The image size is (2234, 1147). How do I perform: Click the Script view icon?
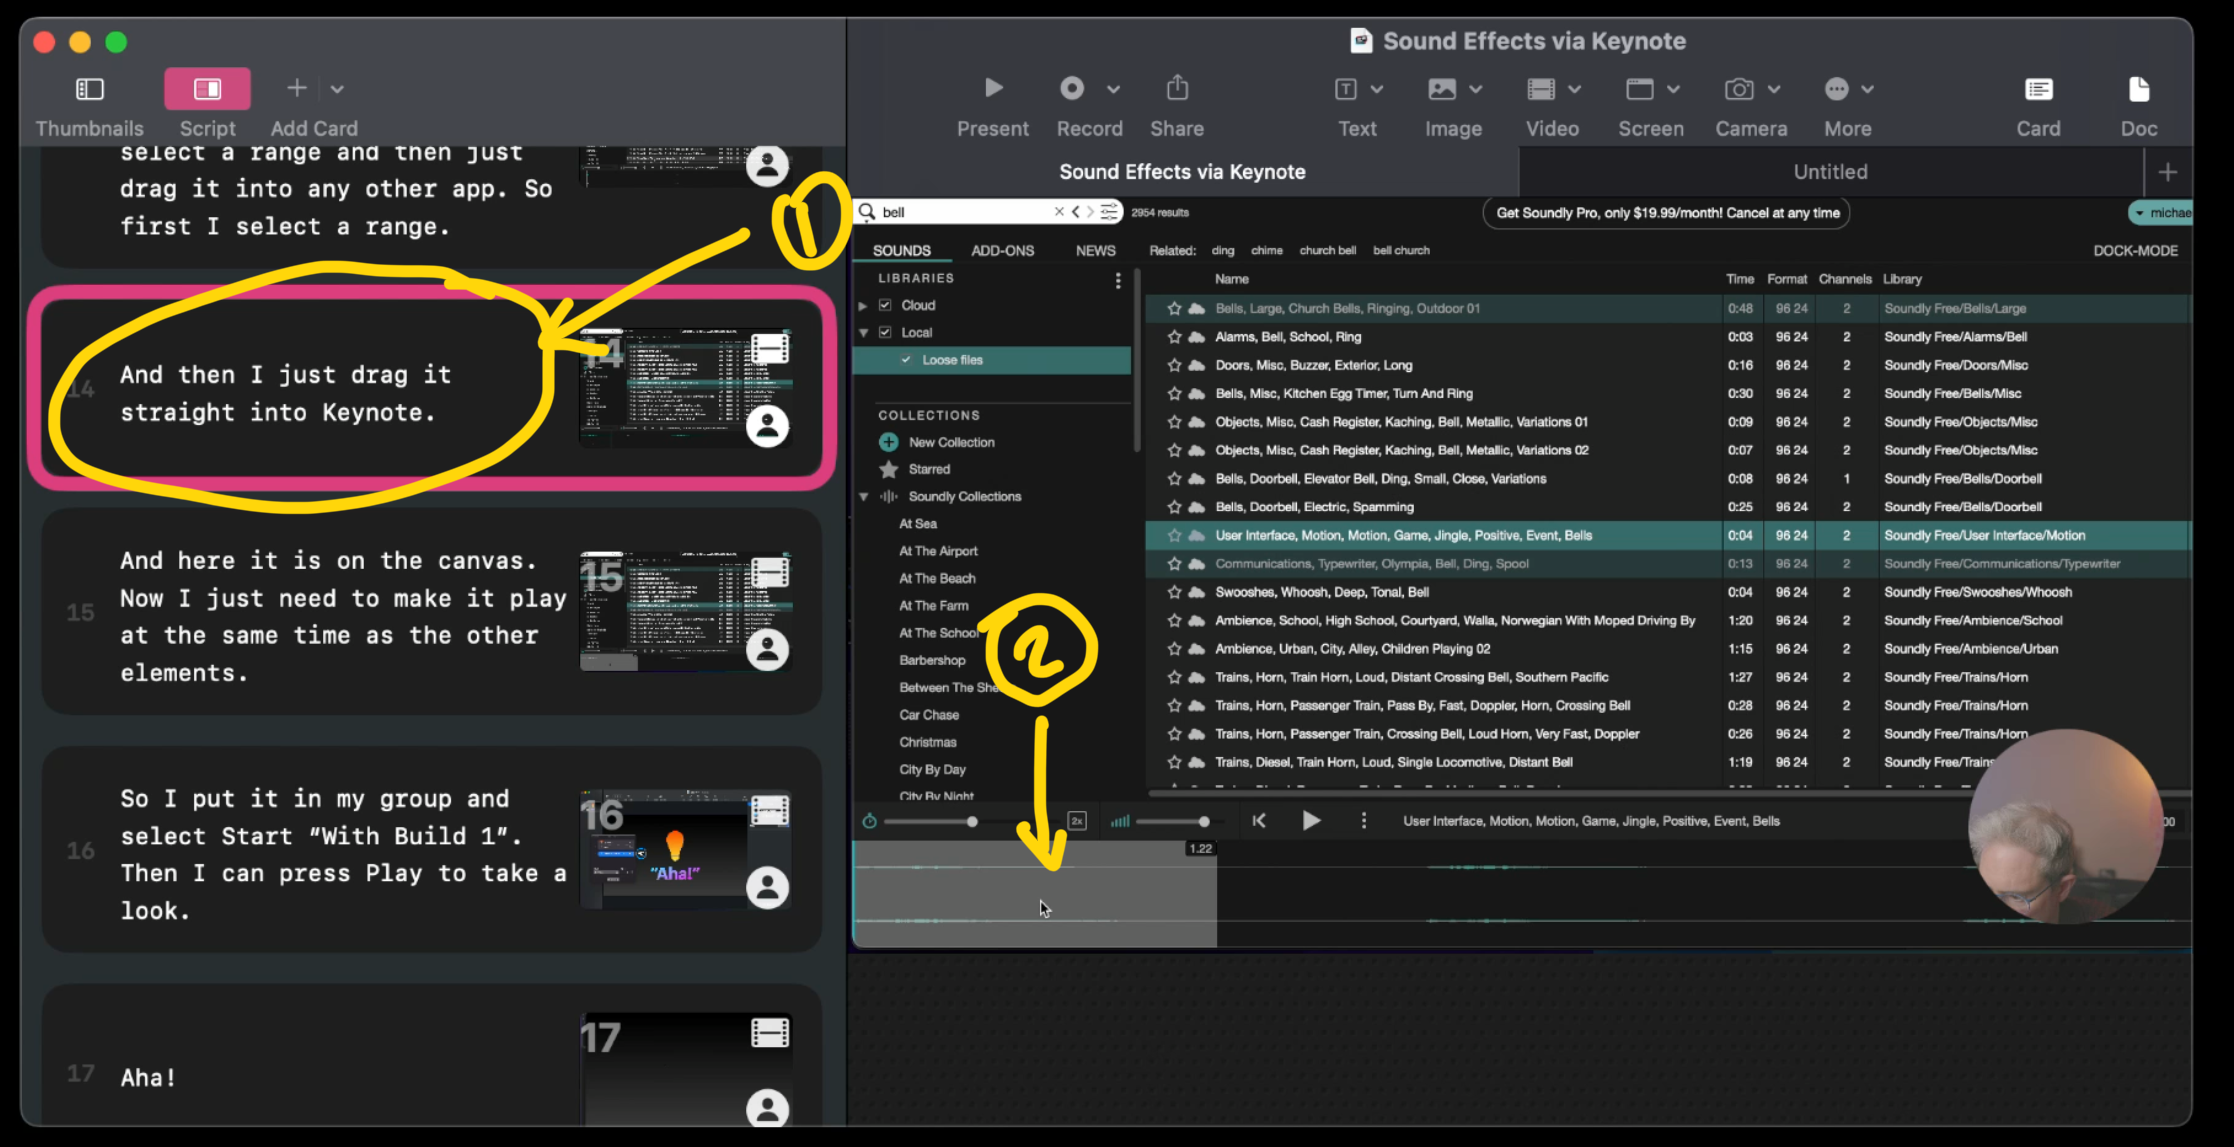click(x=207, y=89)
